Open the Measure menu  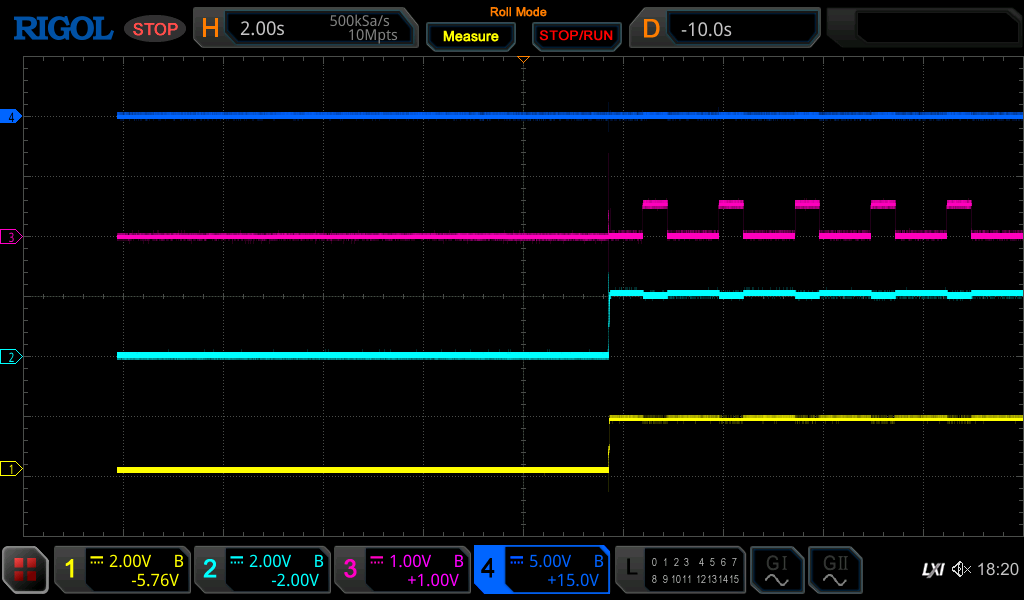click(x=471, y=37)
